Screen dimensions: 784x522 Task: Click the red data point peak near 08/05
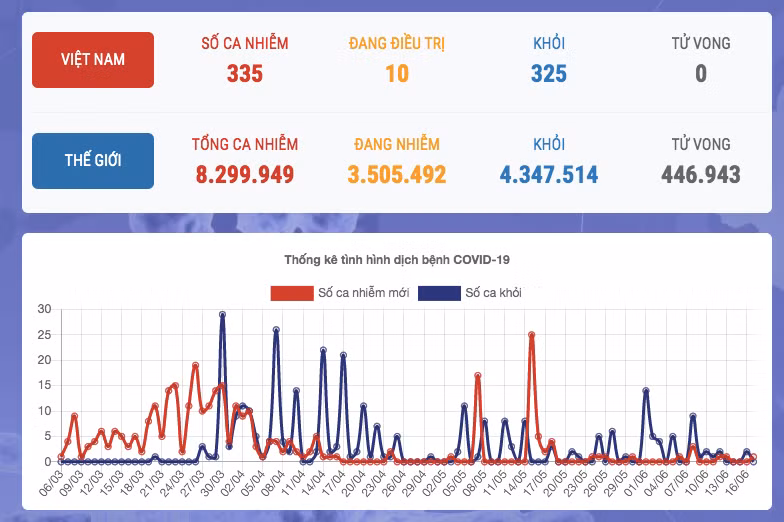click(478, 375)
